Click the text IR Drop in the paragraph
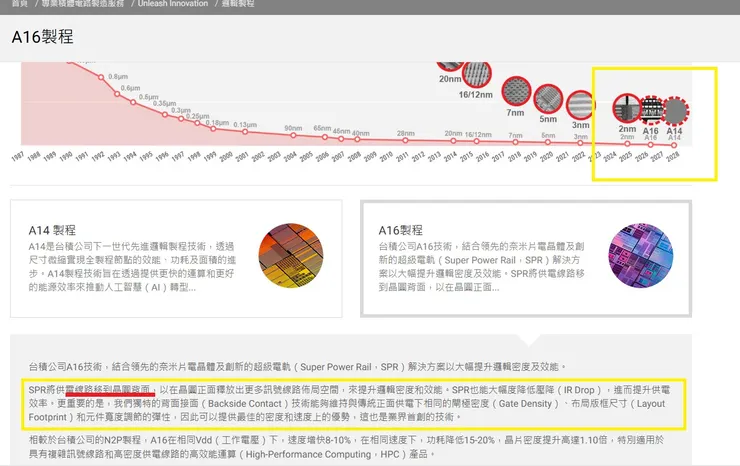740x466 pixels. point(579,390)
